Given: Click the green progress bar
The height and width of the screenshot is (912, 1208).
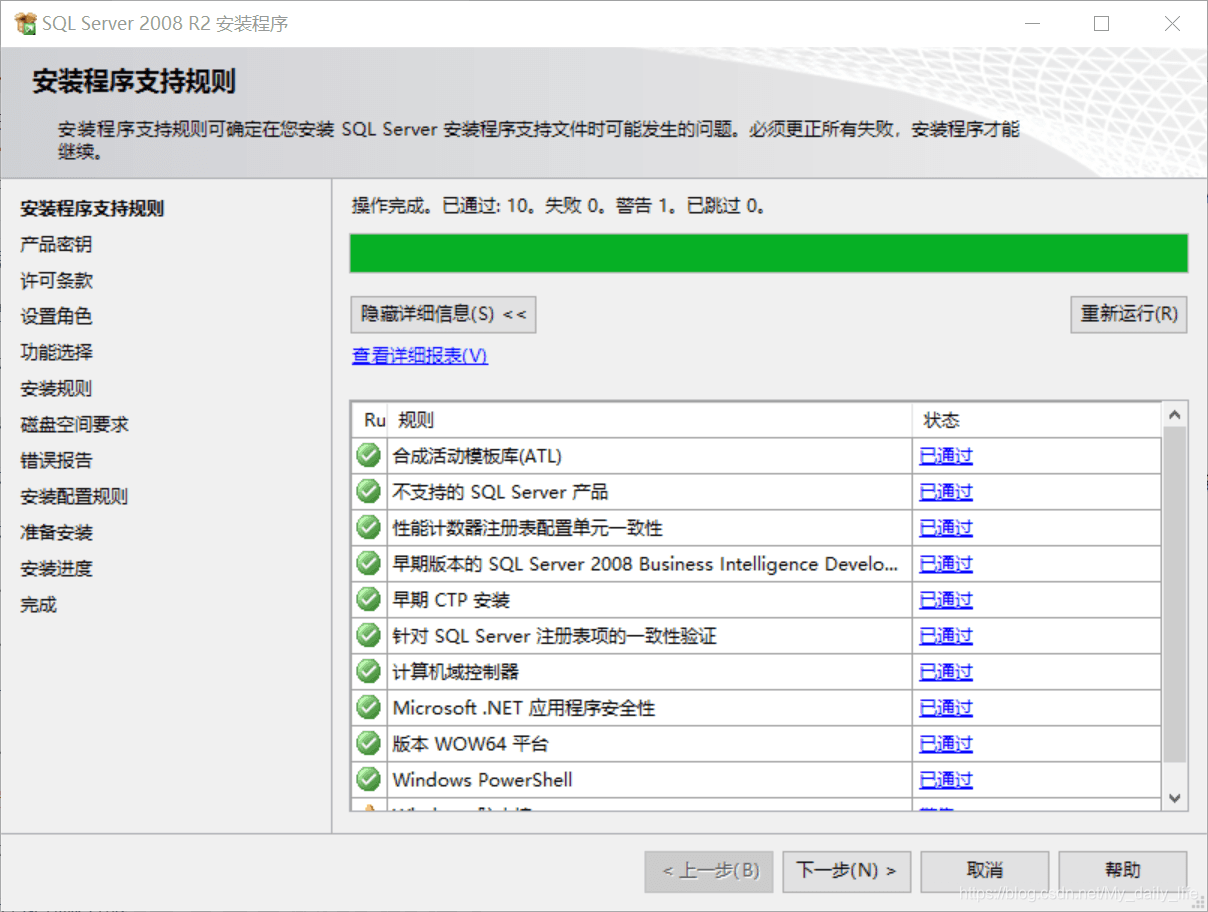Looking at the screenshot, I should pos(768,253).
